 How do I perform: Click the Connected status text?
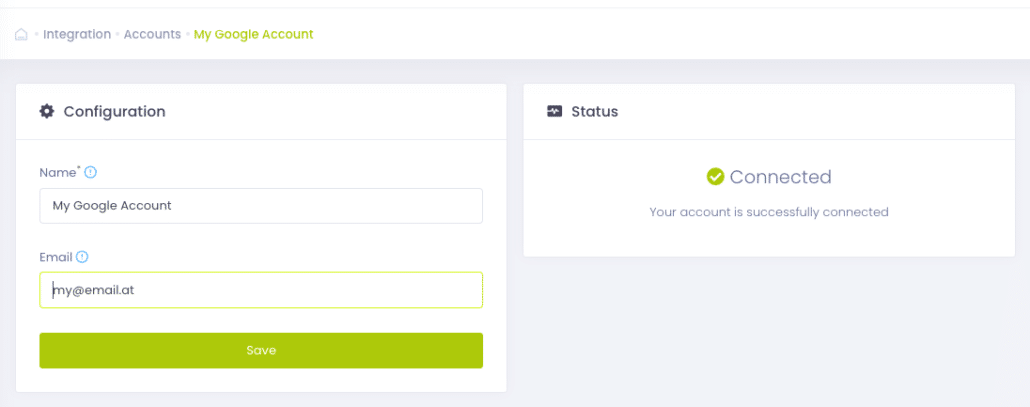click(x=780, y=177)
